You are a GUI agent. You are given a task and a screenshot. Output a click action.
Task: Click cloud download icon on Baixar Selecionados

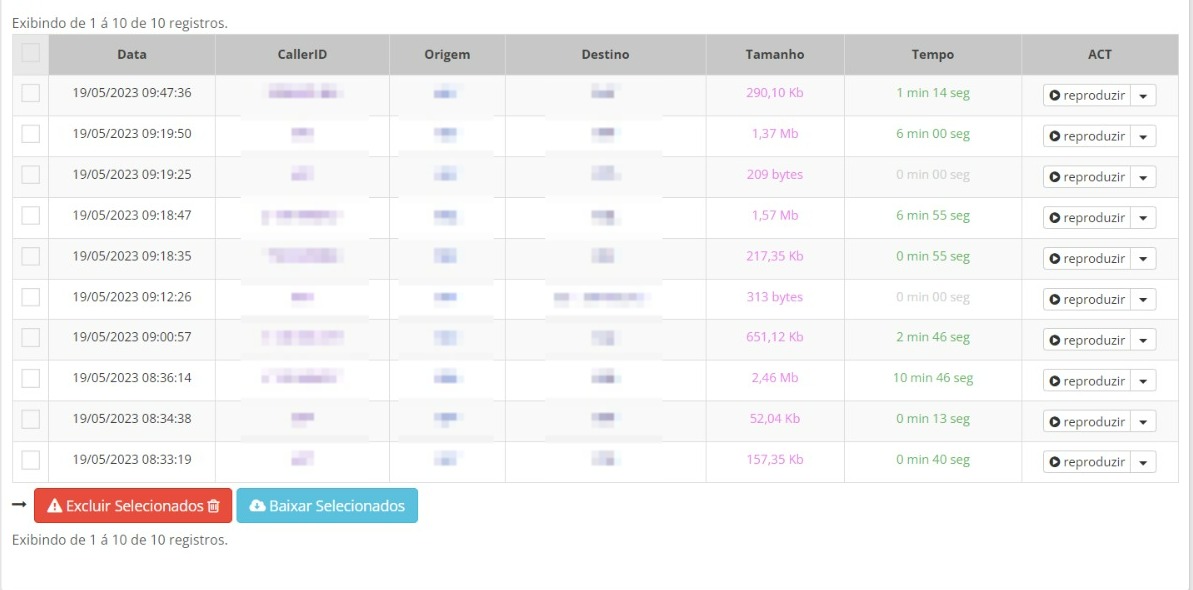(257, 506)
